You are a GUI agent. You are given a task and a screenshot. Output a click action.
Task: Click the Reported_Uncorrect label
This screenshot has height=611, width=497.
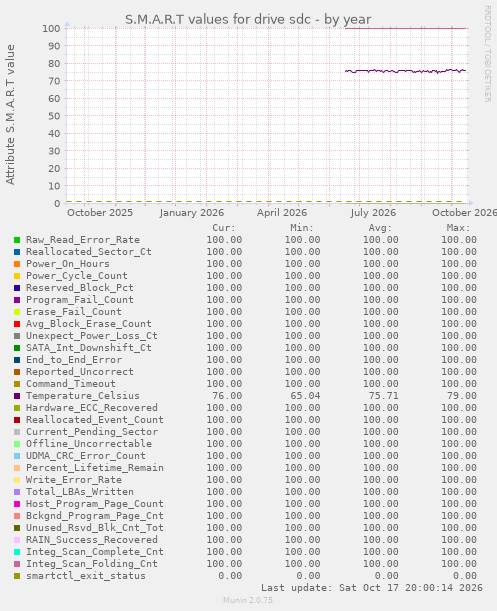[x=80, y=372]
